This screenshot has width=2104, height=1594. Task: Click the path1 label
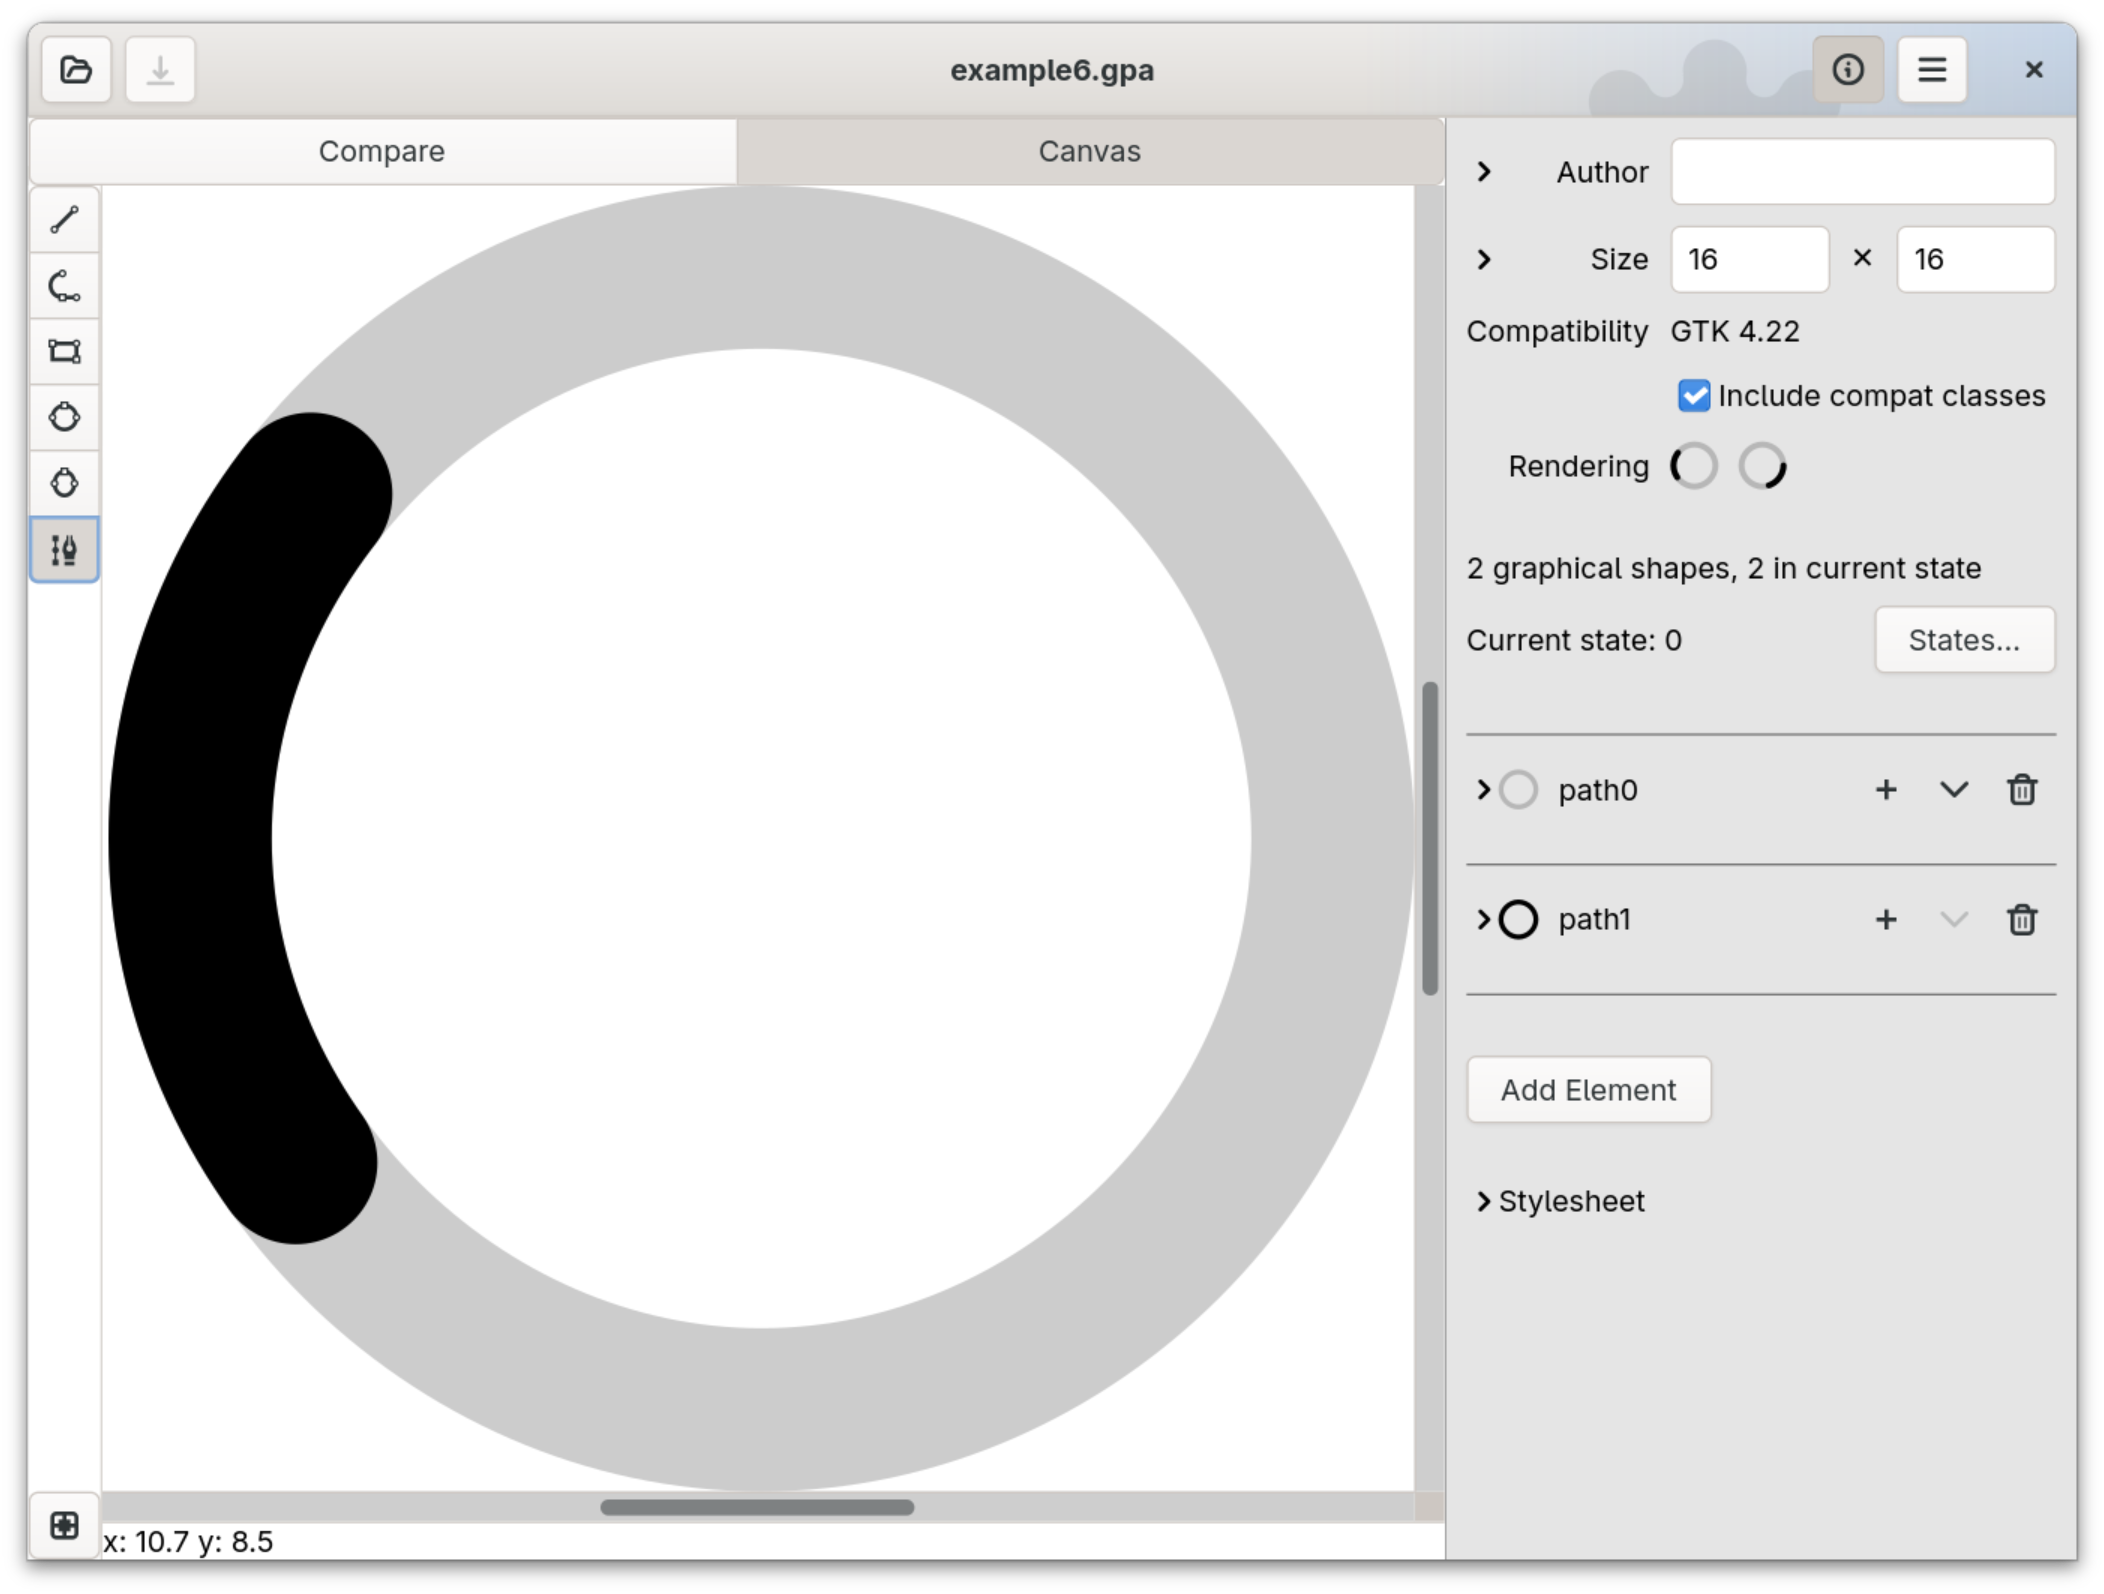pos(1594,919)
